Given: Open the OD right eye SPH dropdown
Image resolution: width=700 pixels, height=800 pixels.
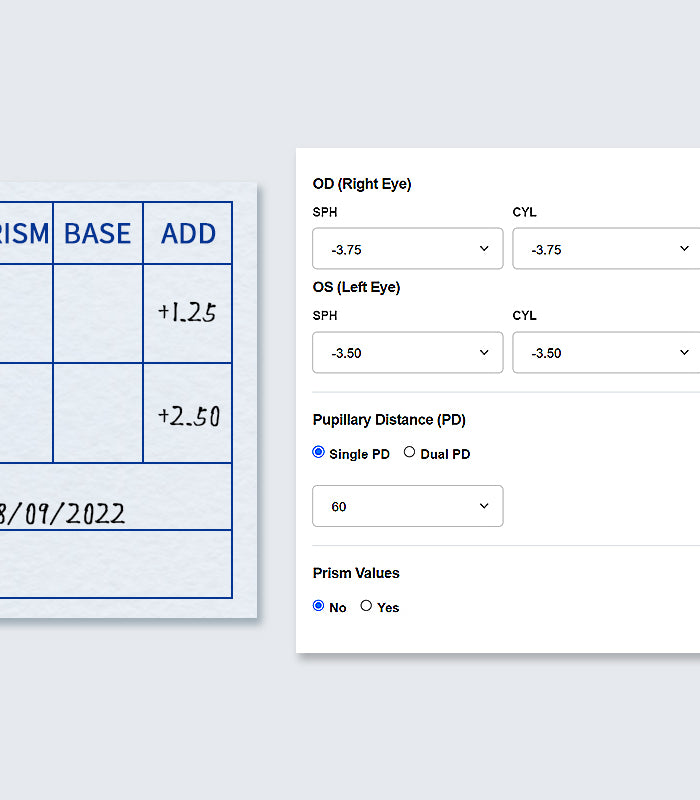Looking at the screenshot, I should [x=407, y=249].
